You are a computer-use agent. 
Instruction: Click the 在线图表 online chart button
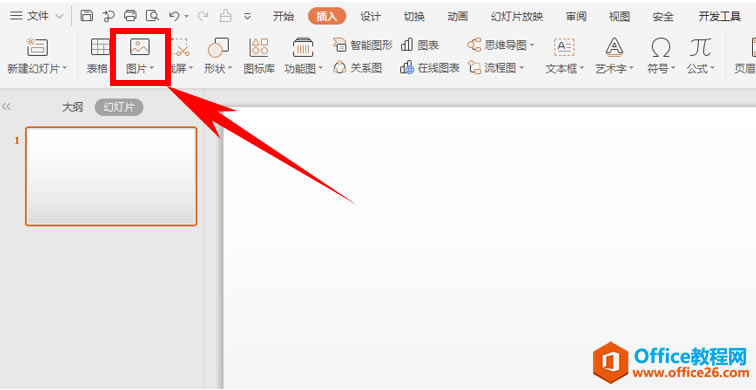[430, 68]
